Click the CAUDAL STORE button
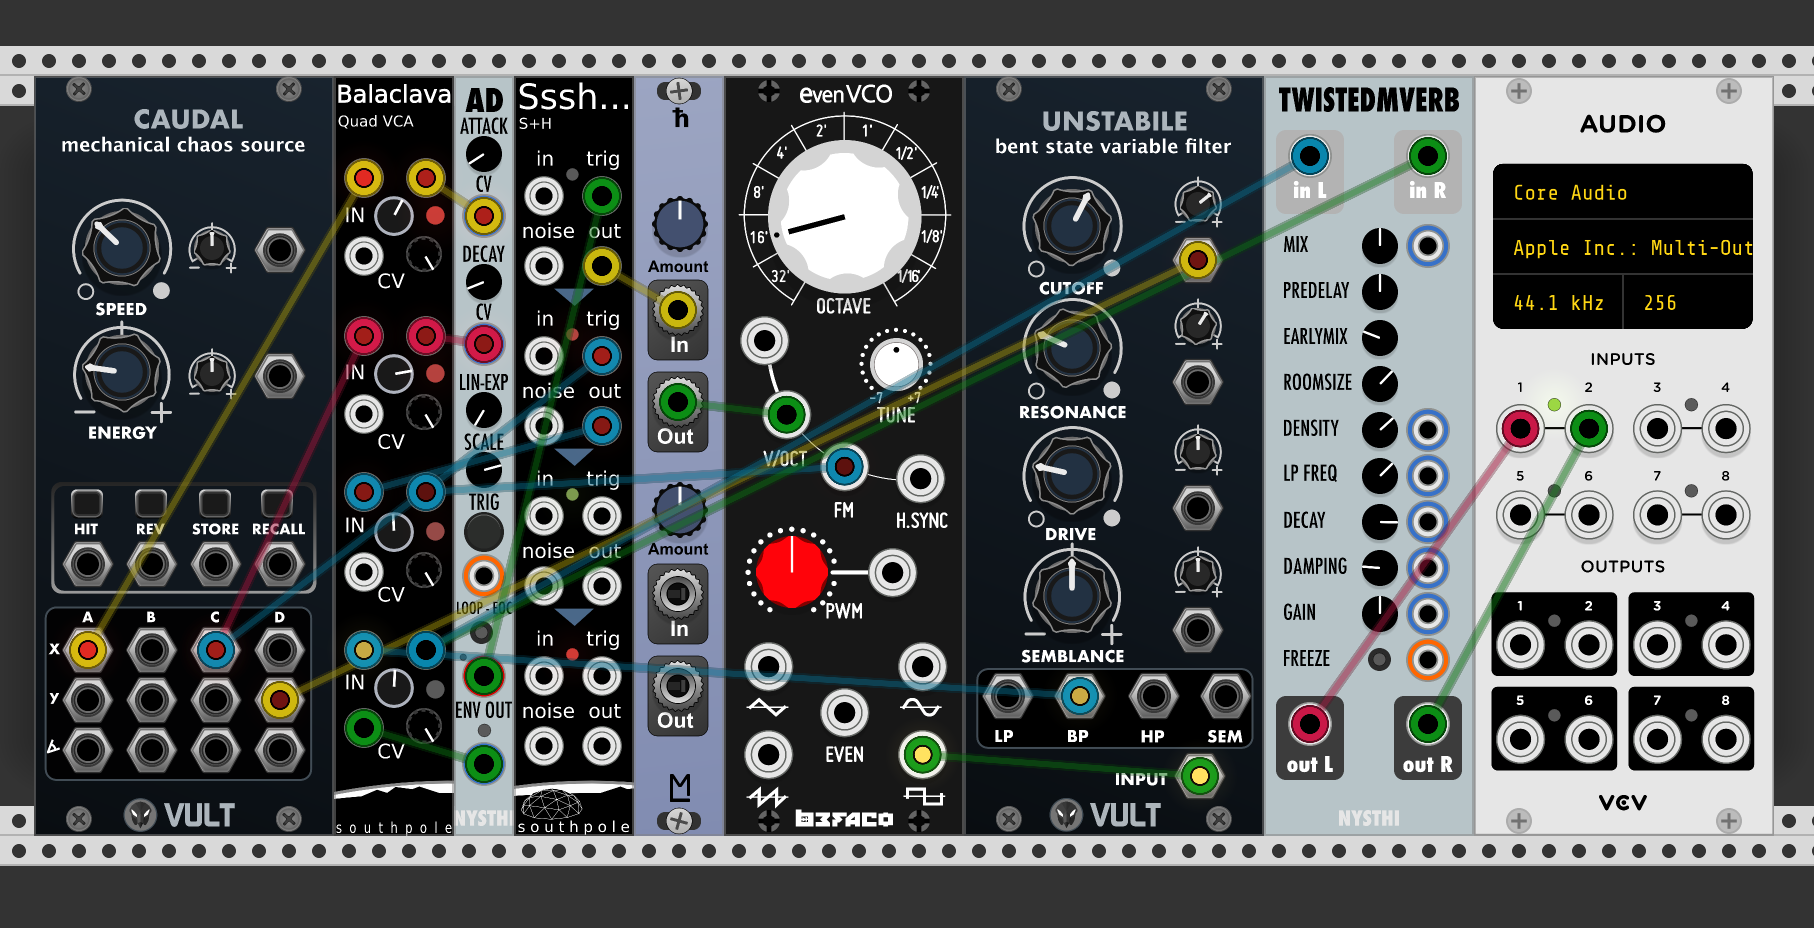 click(x=215, y=502)
